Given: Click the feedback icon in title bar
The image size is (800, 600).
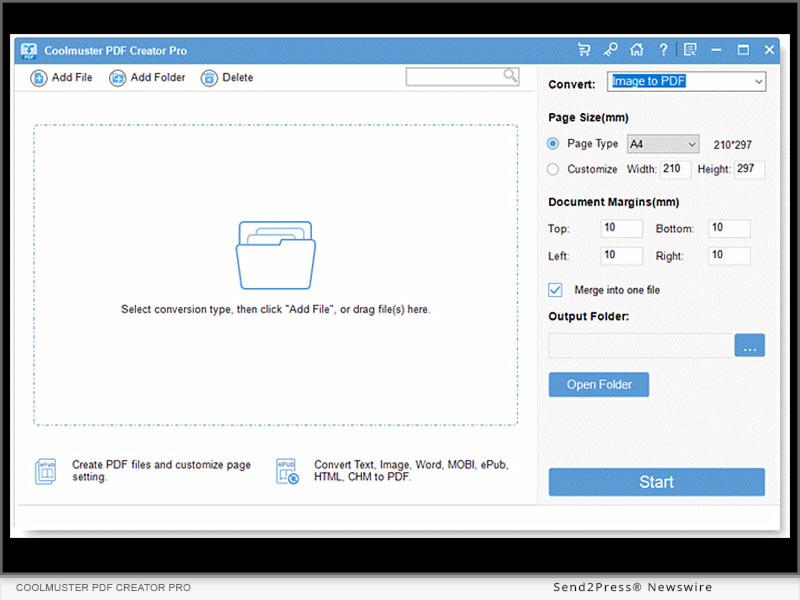Looking at the screenshot, I should coord(690,50).
